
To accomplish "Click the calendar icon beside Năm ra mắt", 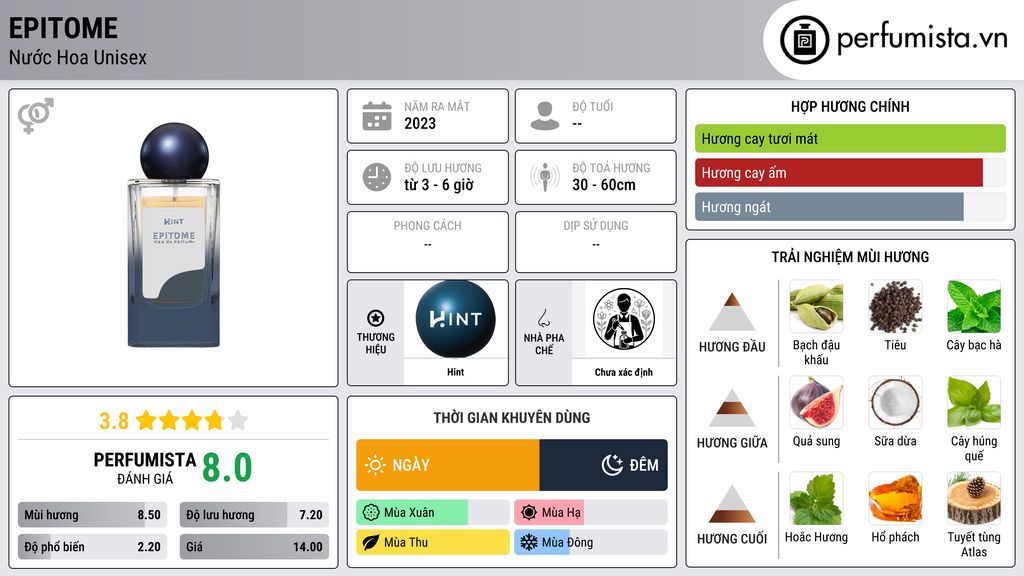I will [377, 116].
